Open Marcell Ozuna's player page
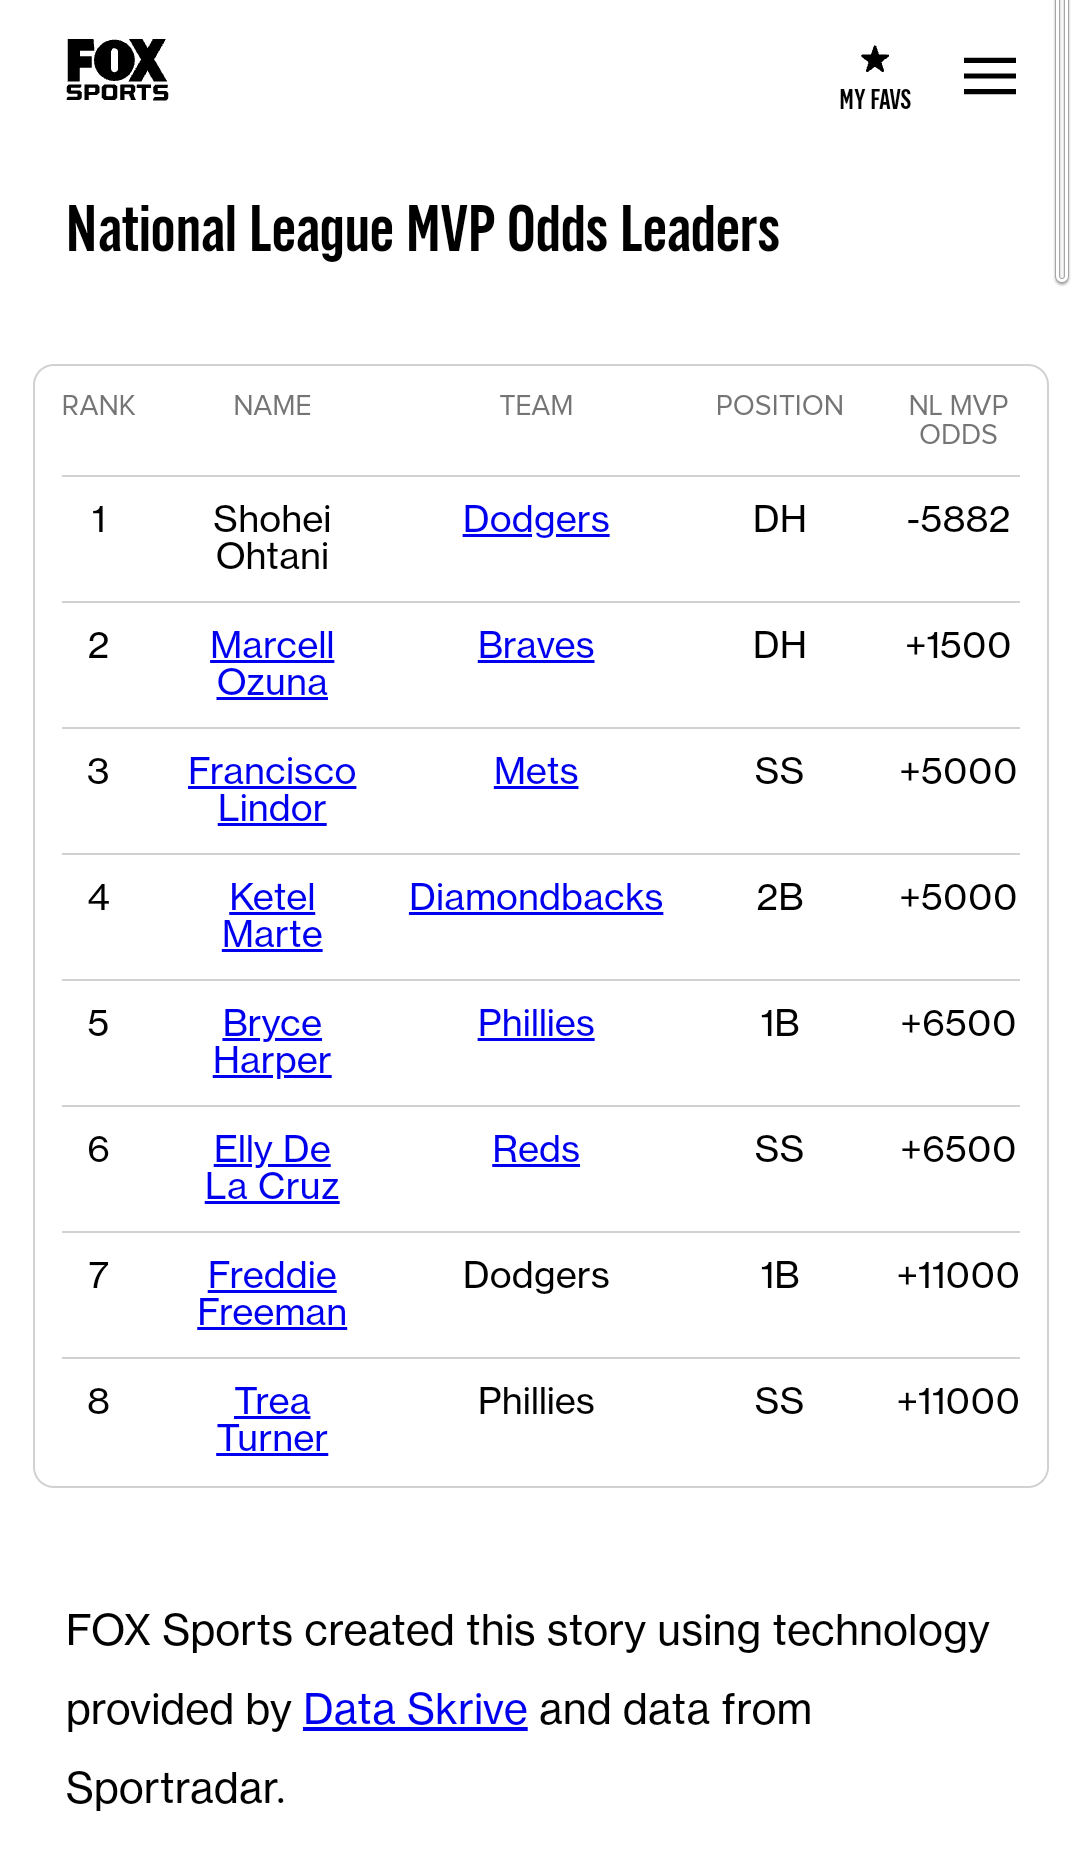 tap(272, 664)
